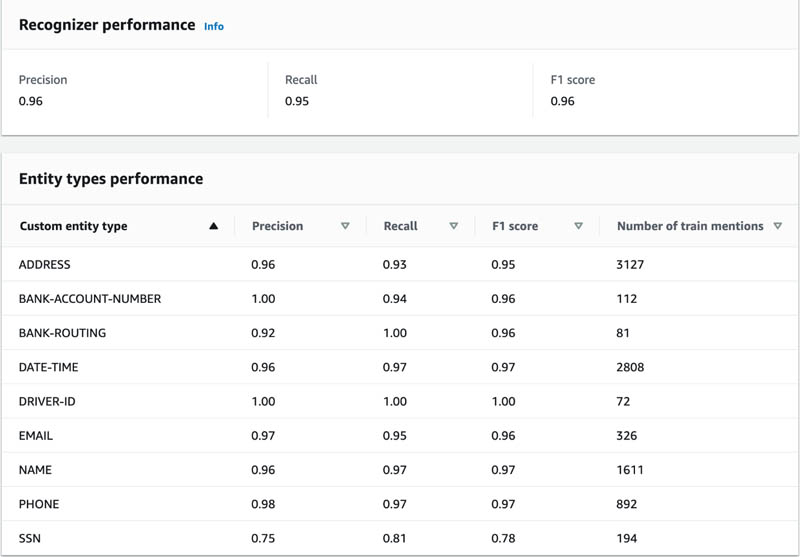Click the Number of train mentions header

690,226
